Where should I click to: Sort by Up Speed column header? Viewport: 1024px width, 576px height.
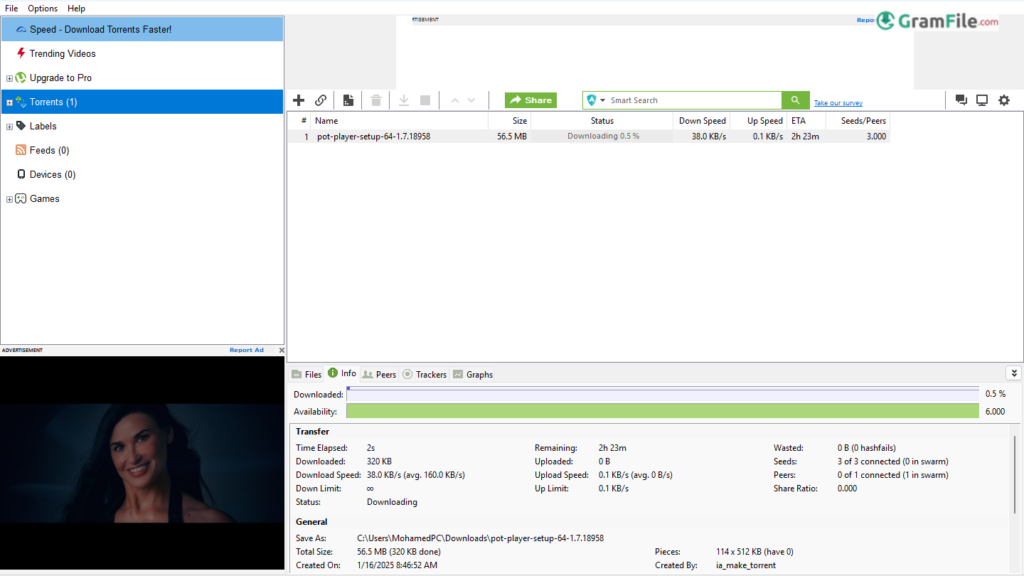point(758,121)
